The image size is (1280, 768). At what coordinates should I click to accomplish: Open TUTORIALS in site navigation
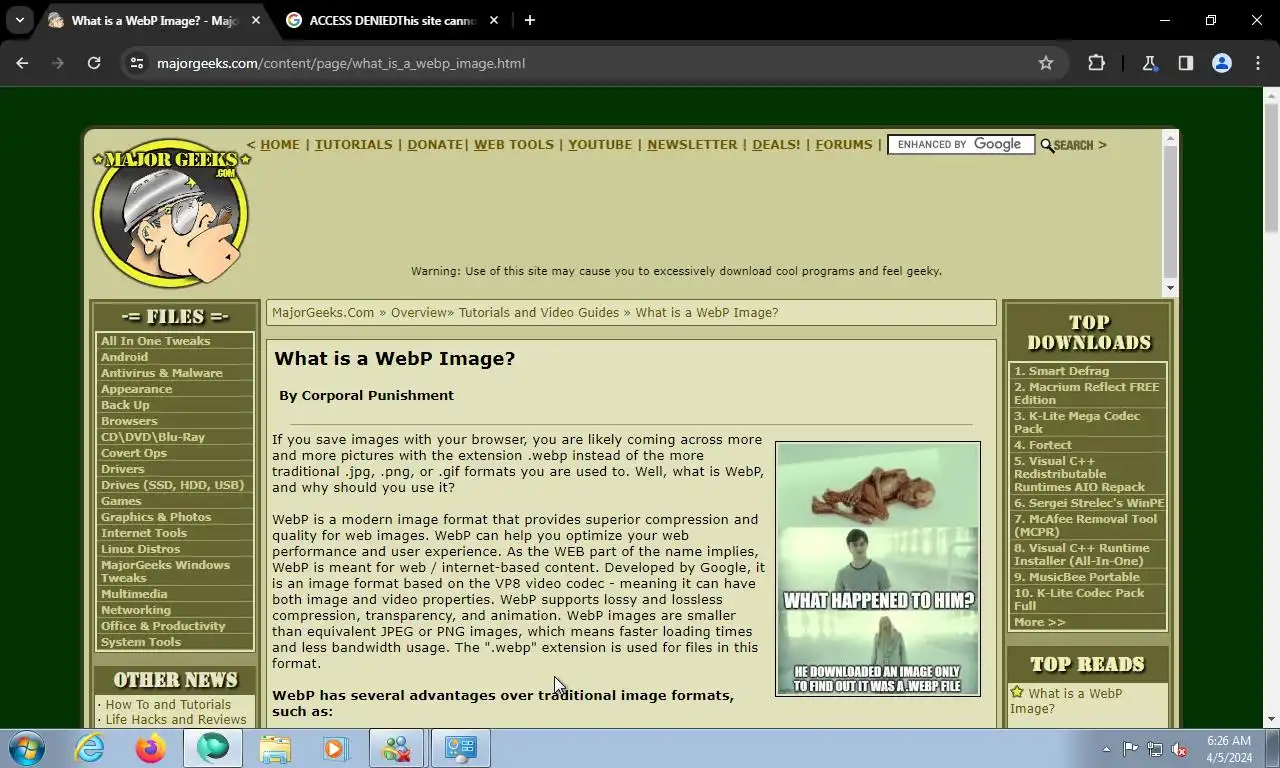pyautogui.click(x=354, y=145)
